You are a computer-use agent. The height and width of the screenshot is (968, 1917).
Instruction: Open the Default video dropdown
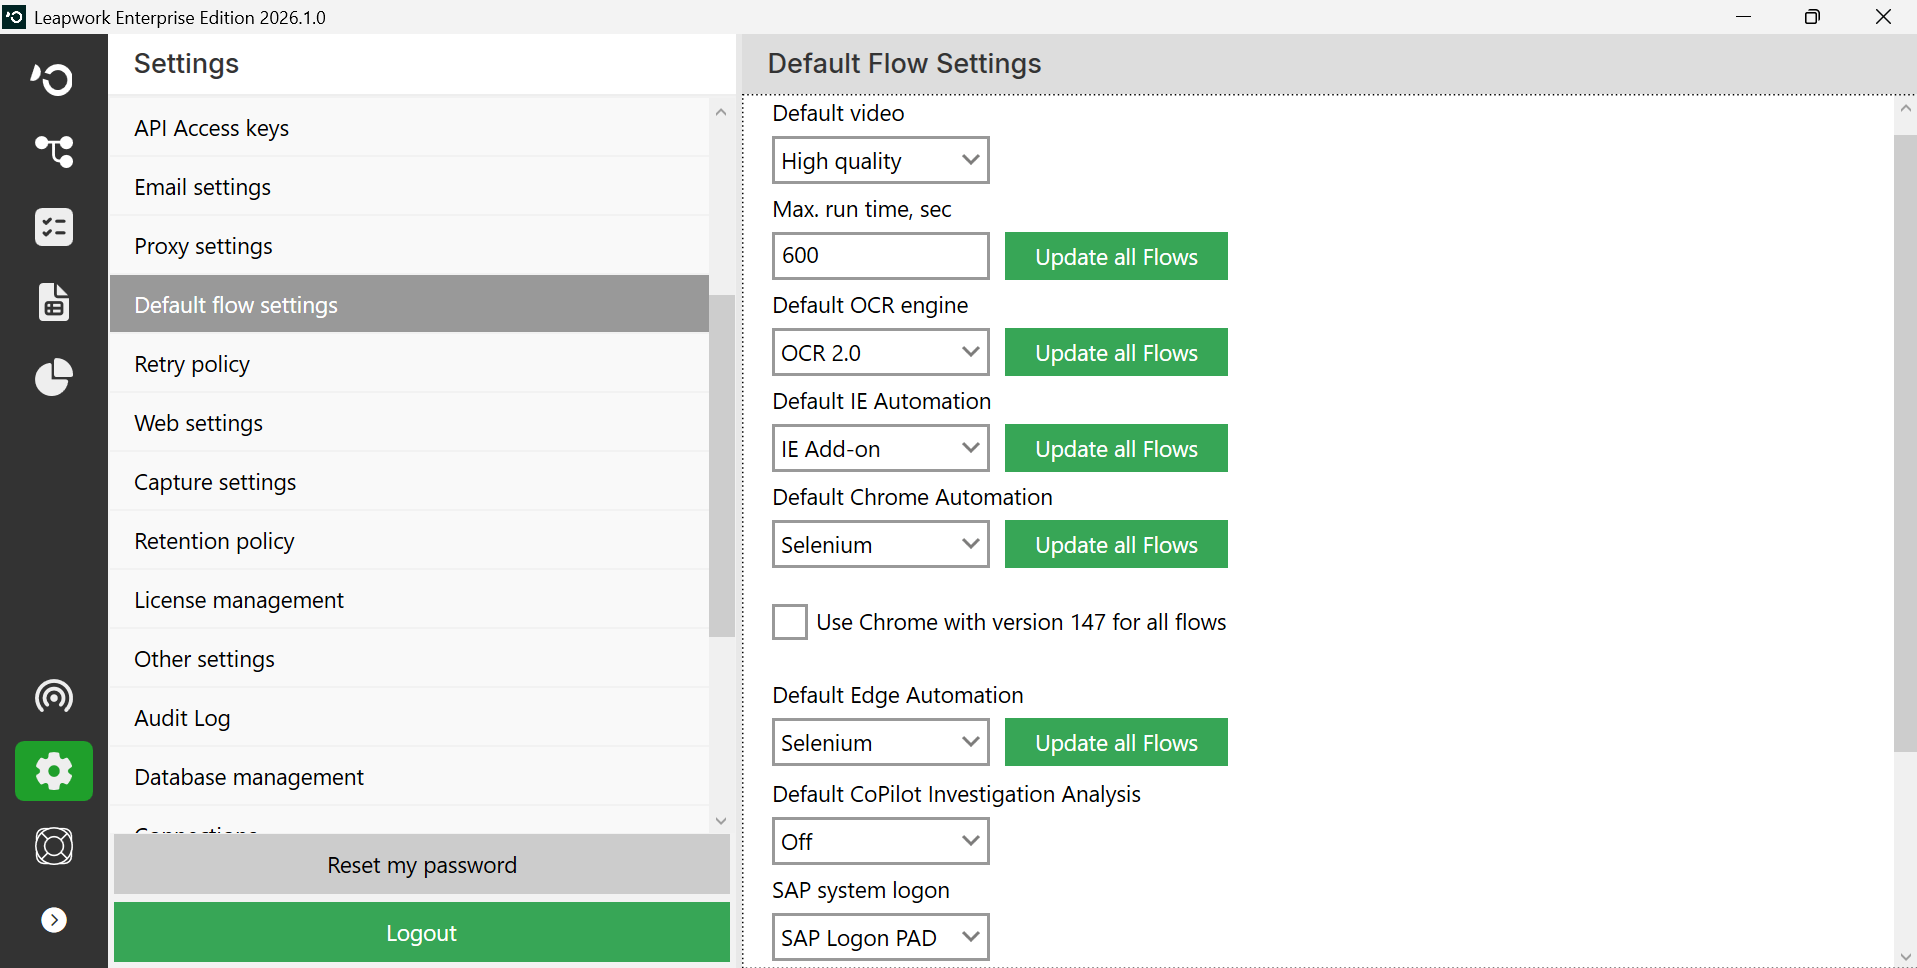click(x=881, y=160)
